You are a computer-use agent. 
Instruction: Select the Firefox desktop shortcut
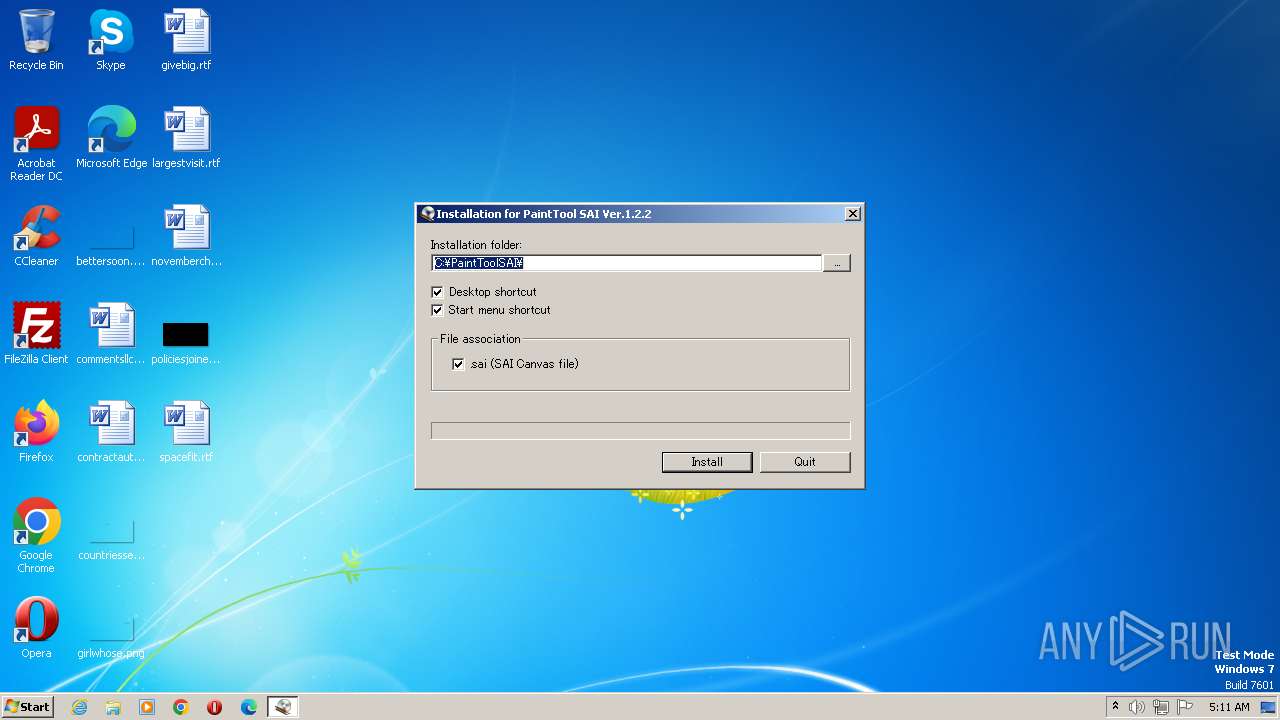click(x=36, y=432)
